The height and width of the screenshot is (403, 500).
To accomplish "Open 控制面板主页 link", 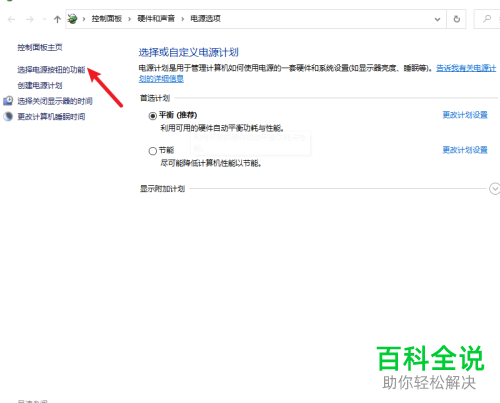I will click(x=40, y=47).
